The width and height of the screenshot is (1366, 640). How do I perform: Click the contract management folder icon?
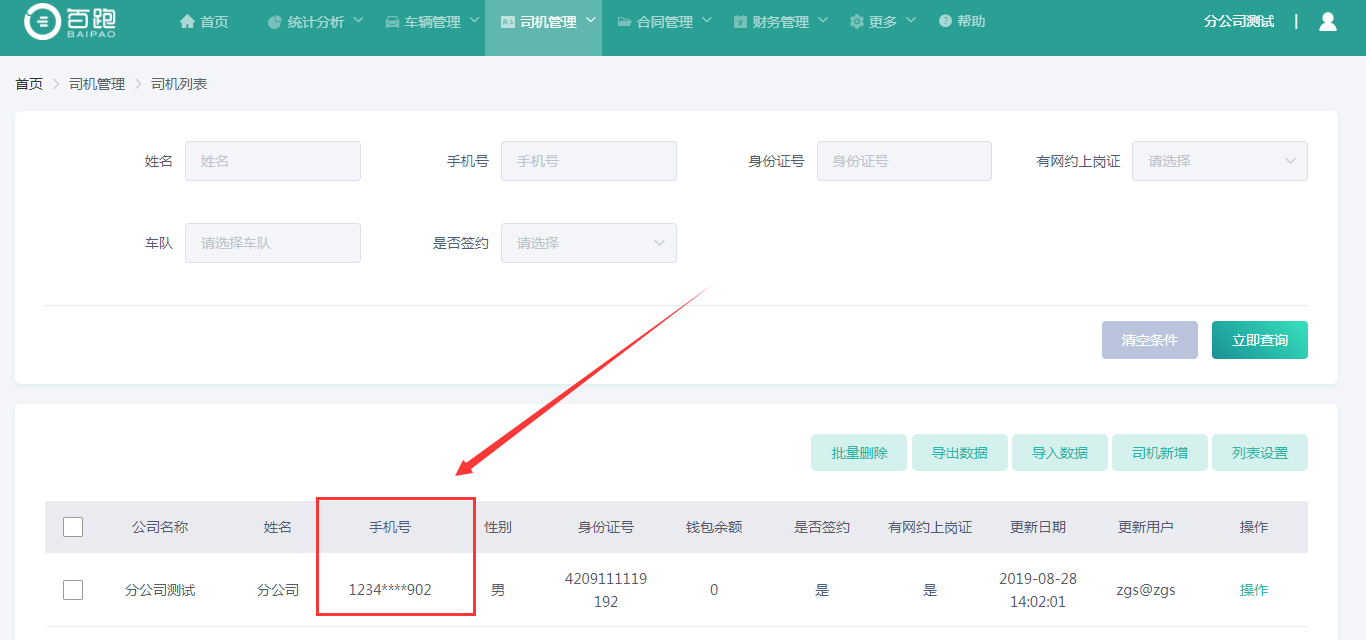pyautogui.click(x=624, y=22)
